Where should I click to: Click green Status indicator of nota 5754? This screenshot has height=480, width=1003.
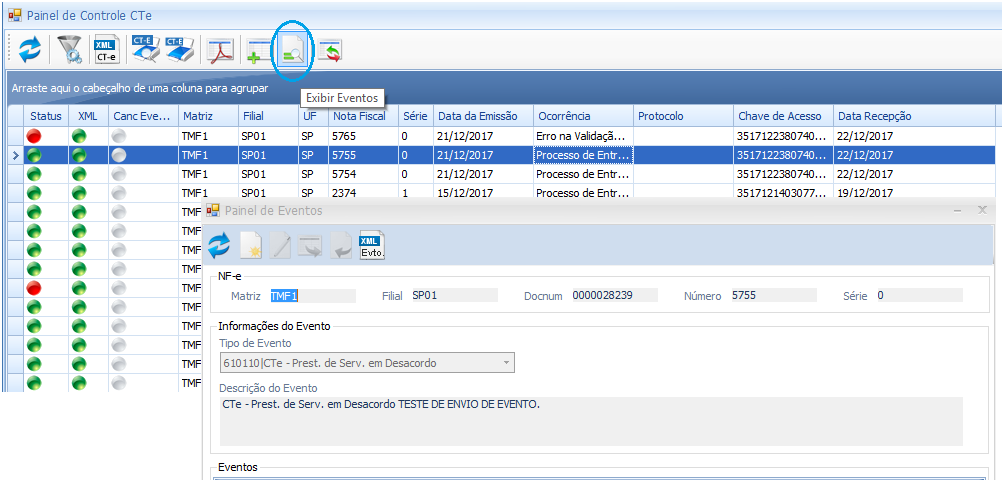click(34, 174)
